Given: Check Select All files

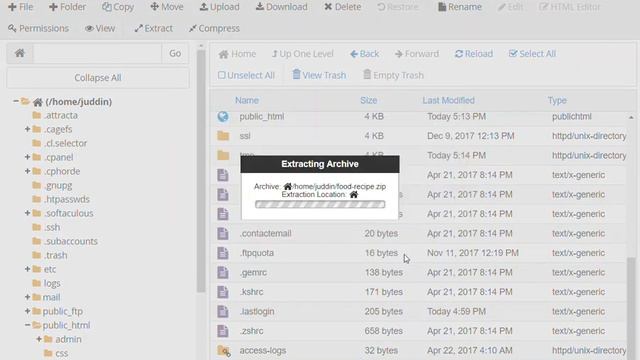Looking at the screenshot, I should point(532,54).
